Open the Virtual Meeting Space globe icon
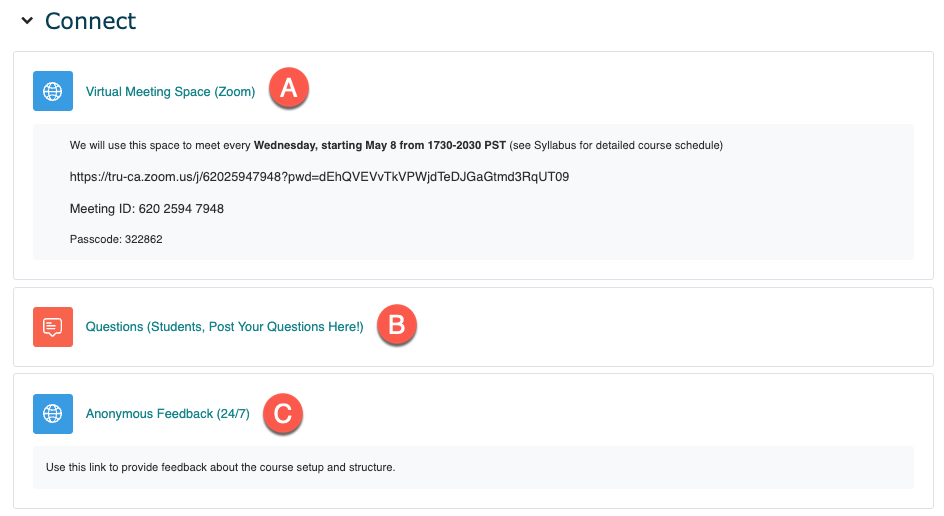 pos(53,91)
